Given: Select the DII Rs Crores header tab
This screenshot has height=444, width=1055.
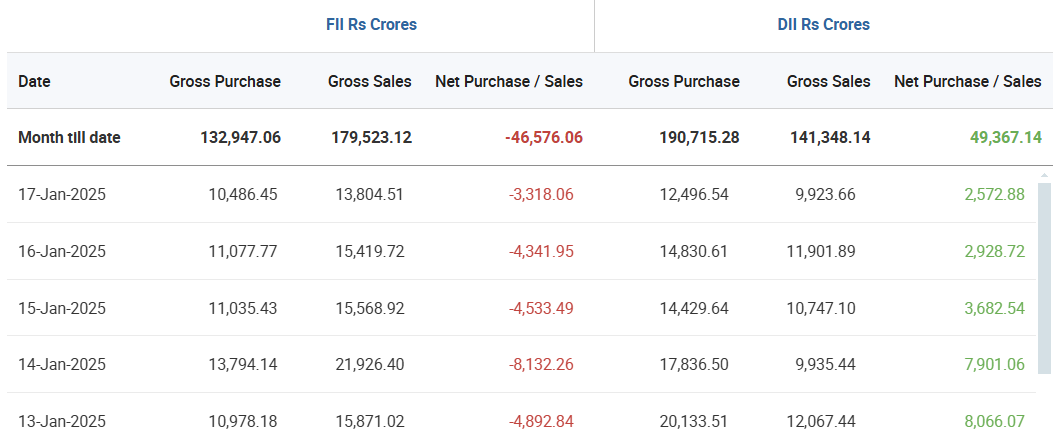Looking at the screenshot, I should coord(824,25).
